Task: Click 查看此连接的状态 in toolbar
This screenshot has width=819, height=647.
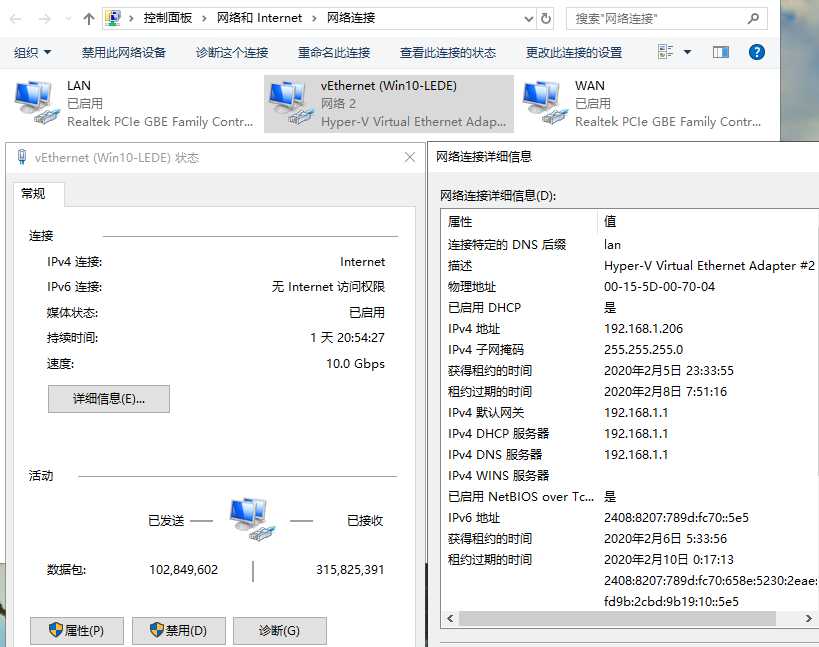Action: click(x=448, y=52)
